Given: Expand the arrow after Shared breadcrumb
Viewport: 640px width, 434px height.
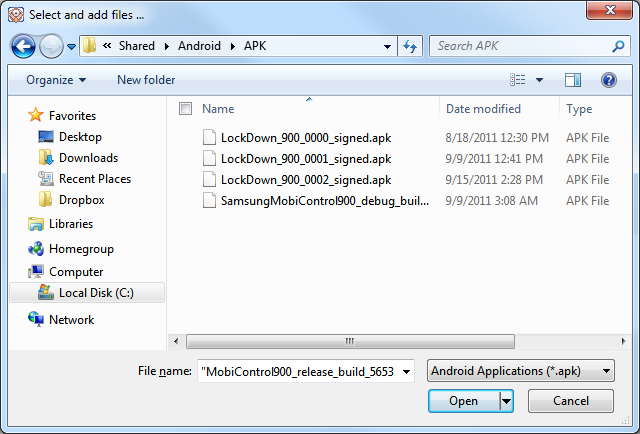Looking at the screenshot, I should click(x=167, y=47).
